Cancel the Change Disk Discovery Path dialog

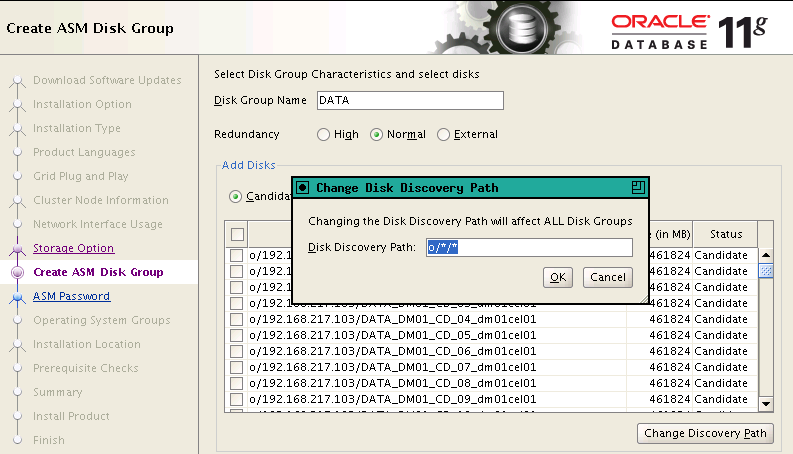tap(607, 277)
